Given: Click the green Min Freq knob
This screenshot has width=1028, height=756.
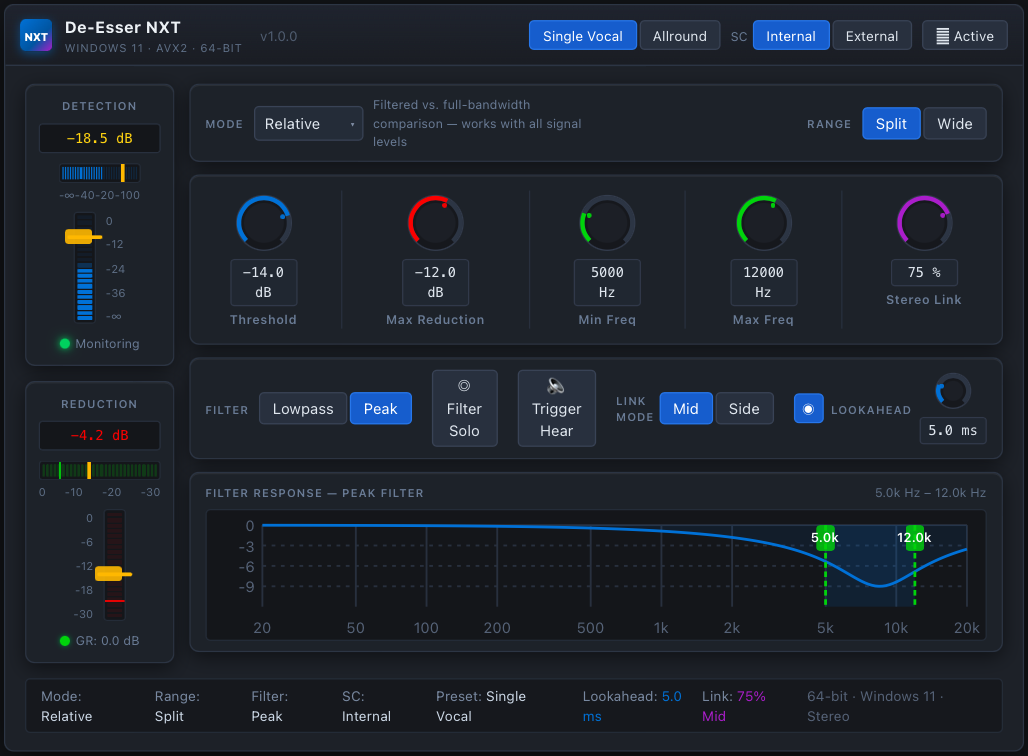Looking at the screenshot, I should coord(607,222).
